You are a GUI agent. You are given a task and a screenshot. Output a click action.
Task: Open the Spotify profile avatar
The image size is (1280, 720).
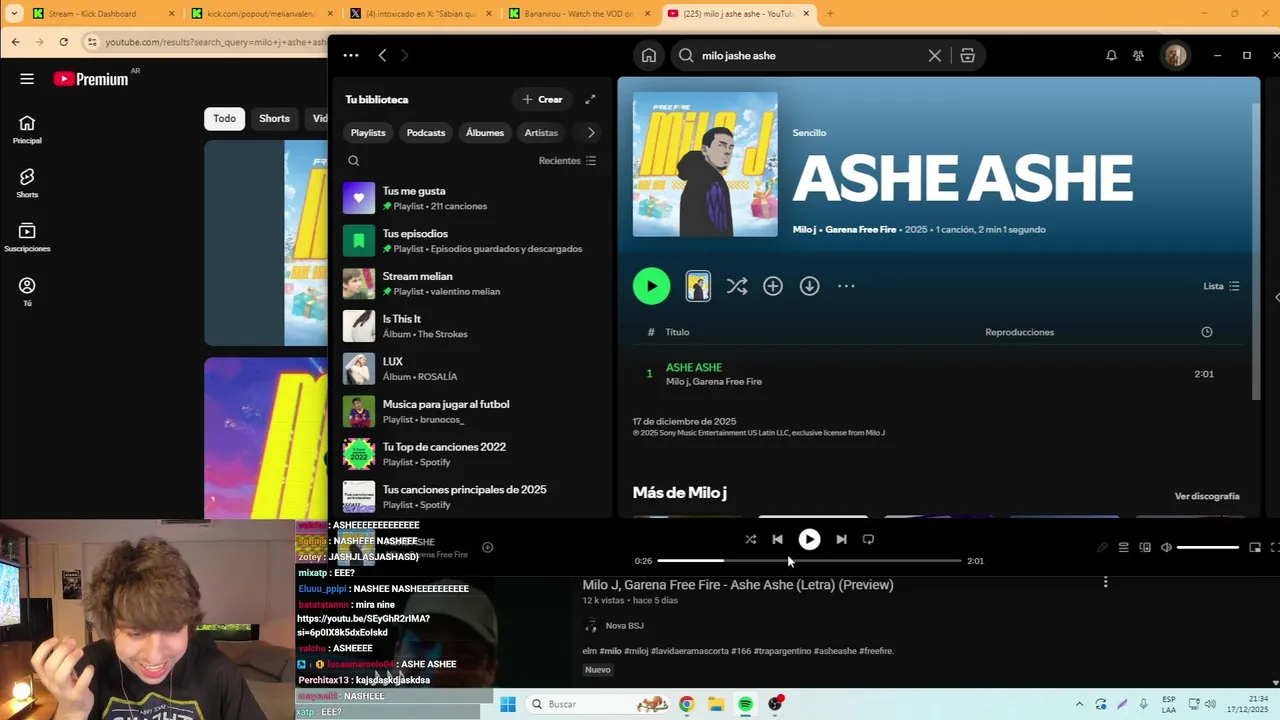point(1175,56)
